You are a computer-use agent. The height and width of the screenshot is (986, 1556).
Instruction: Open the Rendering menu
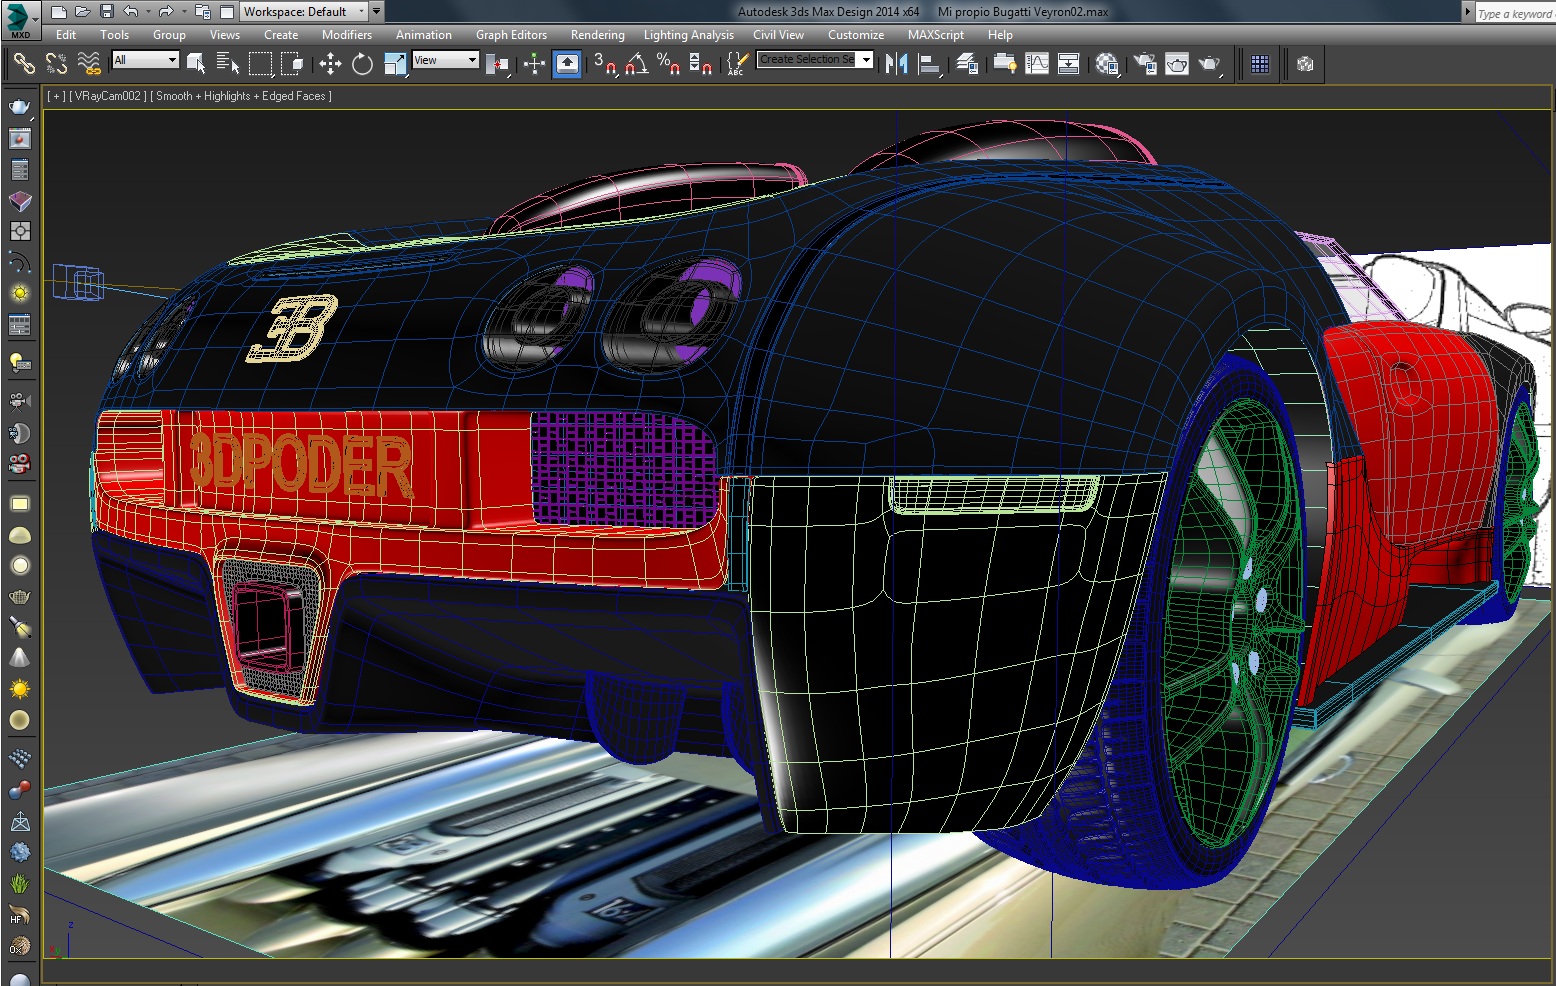pos(597,35)
